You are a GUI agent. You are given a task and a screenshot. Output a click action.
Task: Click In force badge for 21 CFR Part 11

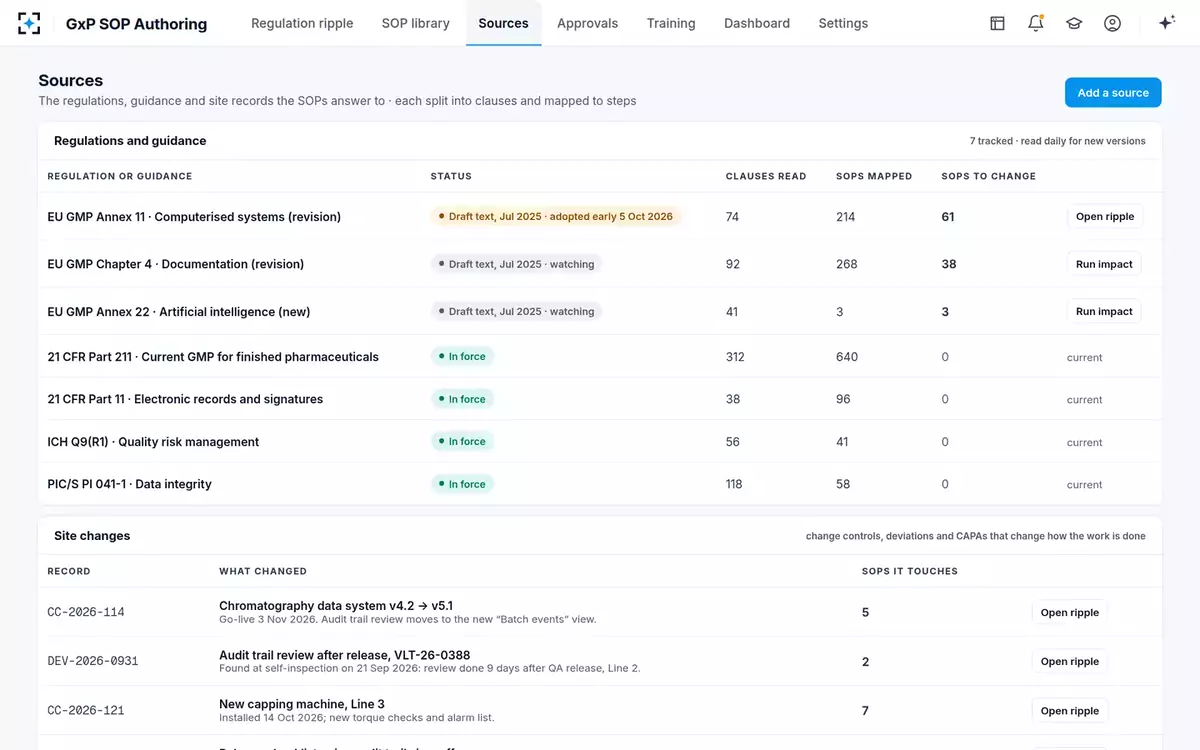tap(462, 399)
